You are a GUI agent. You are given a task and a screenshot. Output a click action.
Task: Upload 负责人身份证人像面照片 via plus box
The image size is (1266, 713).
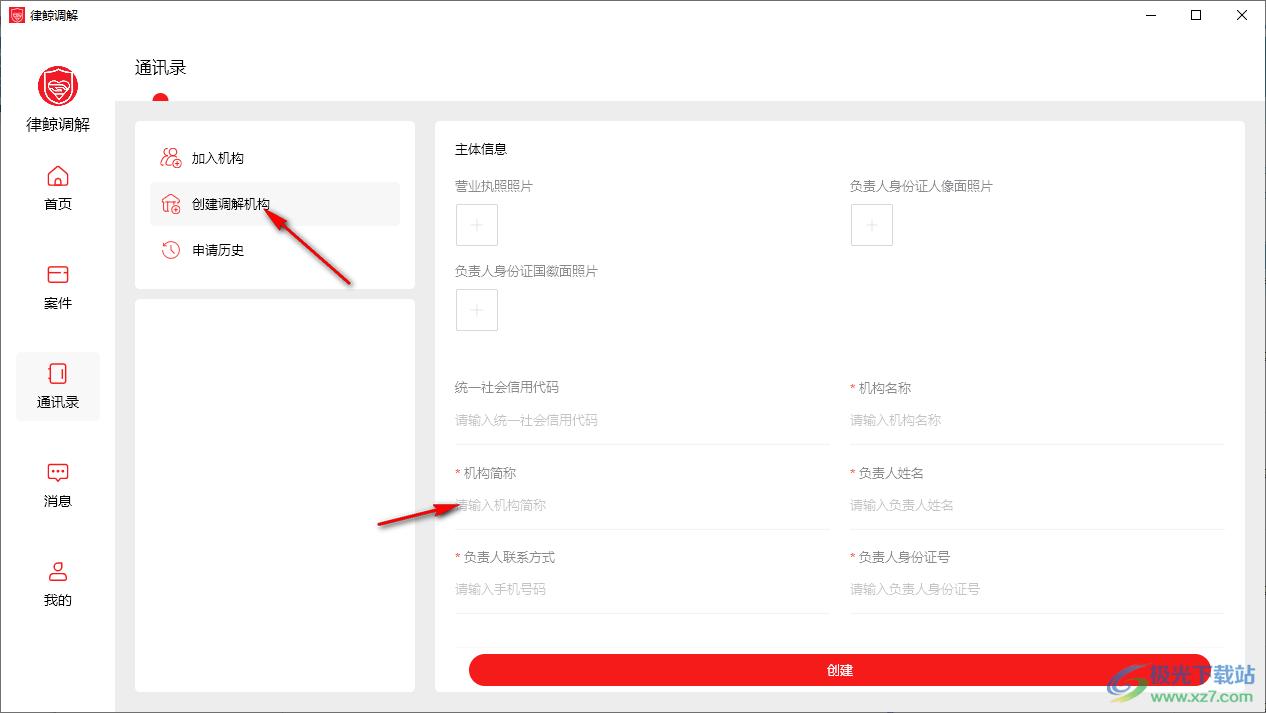click(872, 225)
